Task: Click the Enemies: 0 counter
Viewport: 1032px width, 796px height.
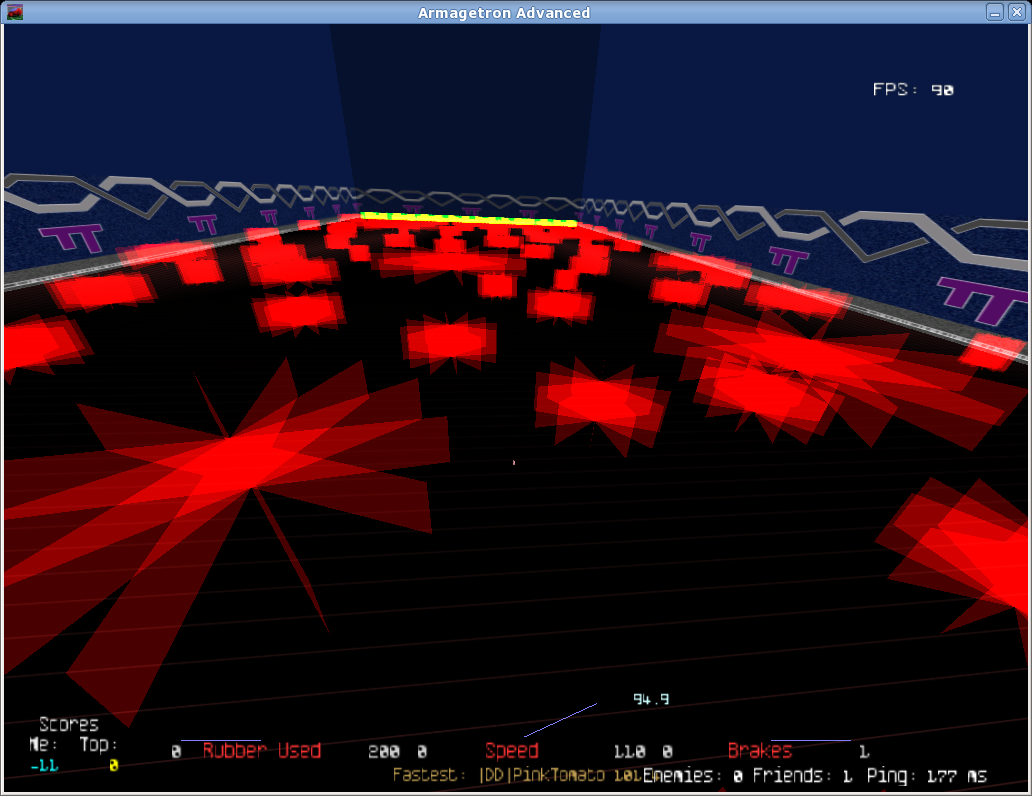Action: (693, 776)
